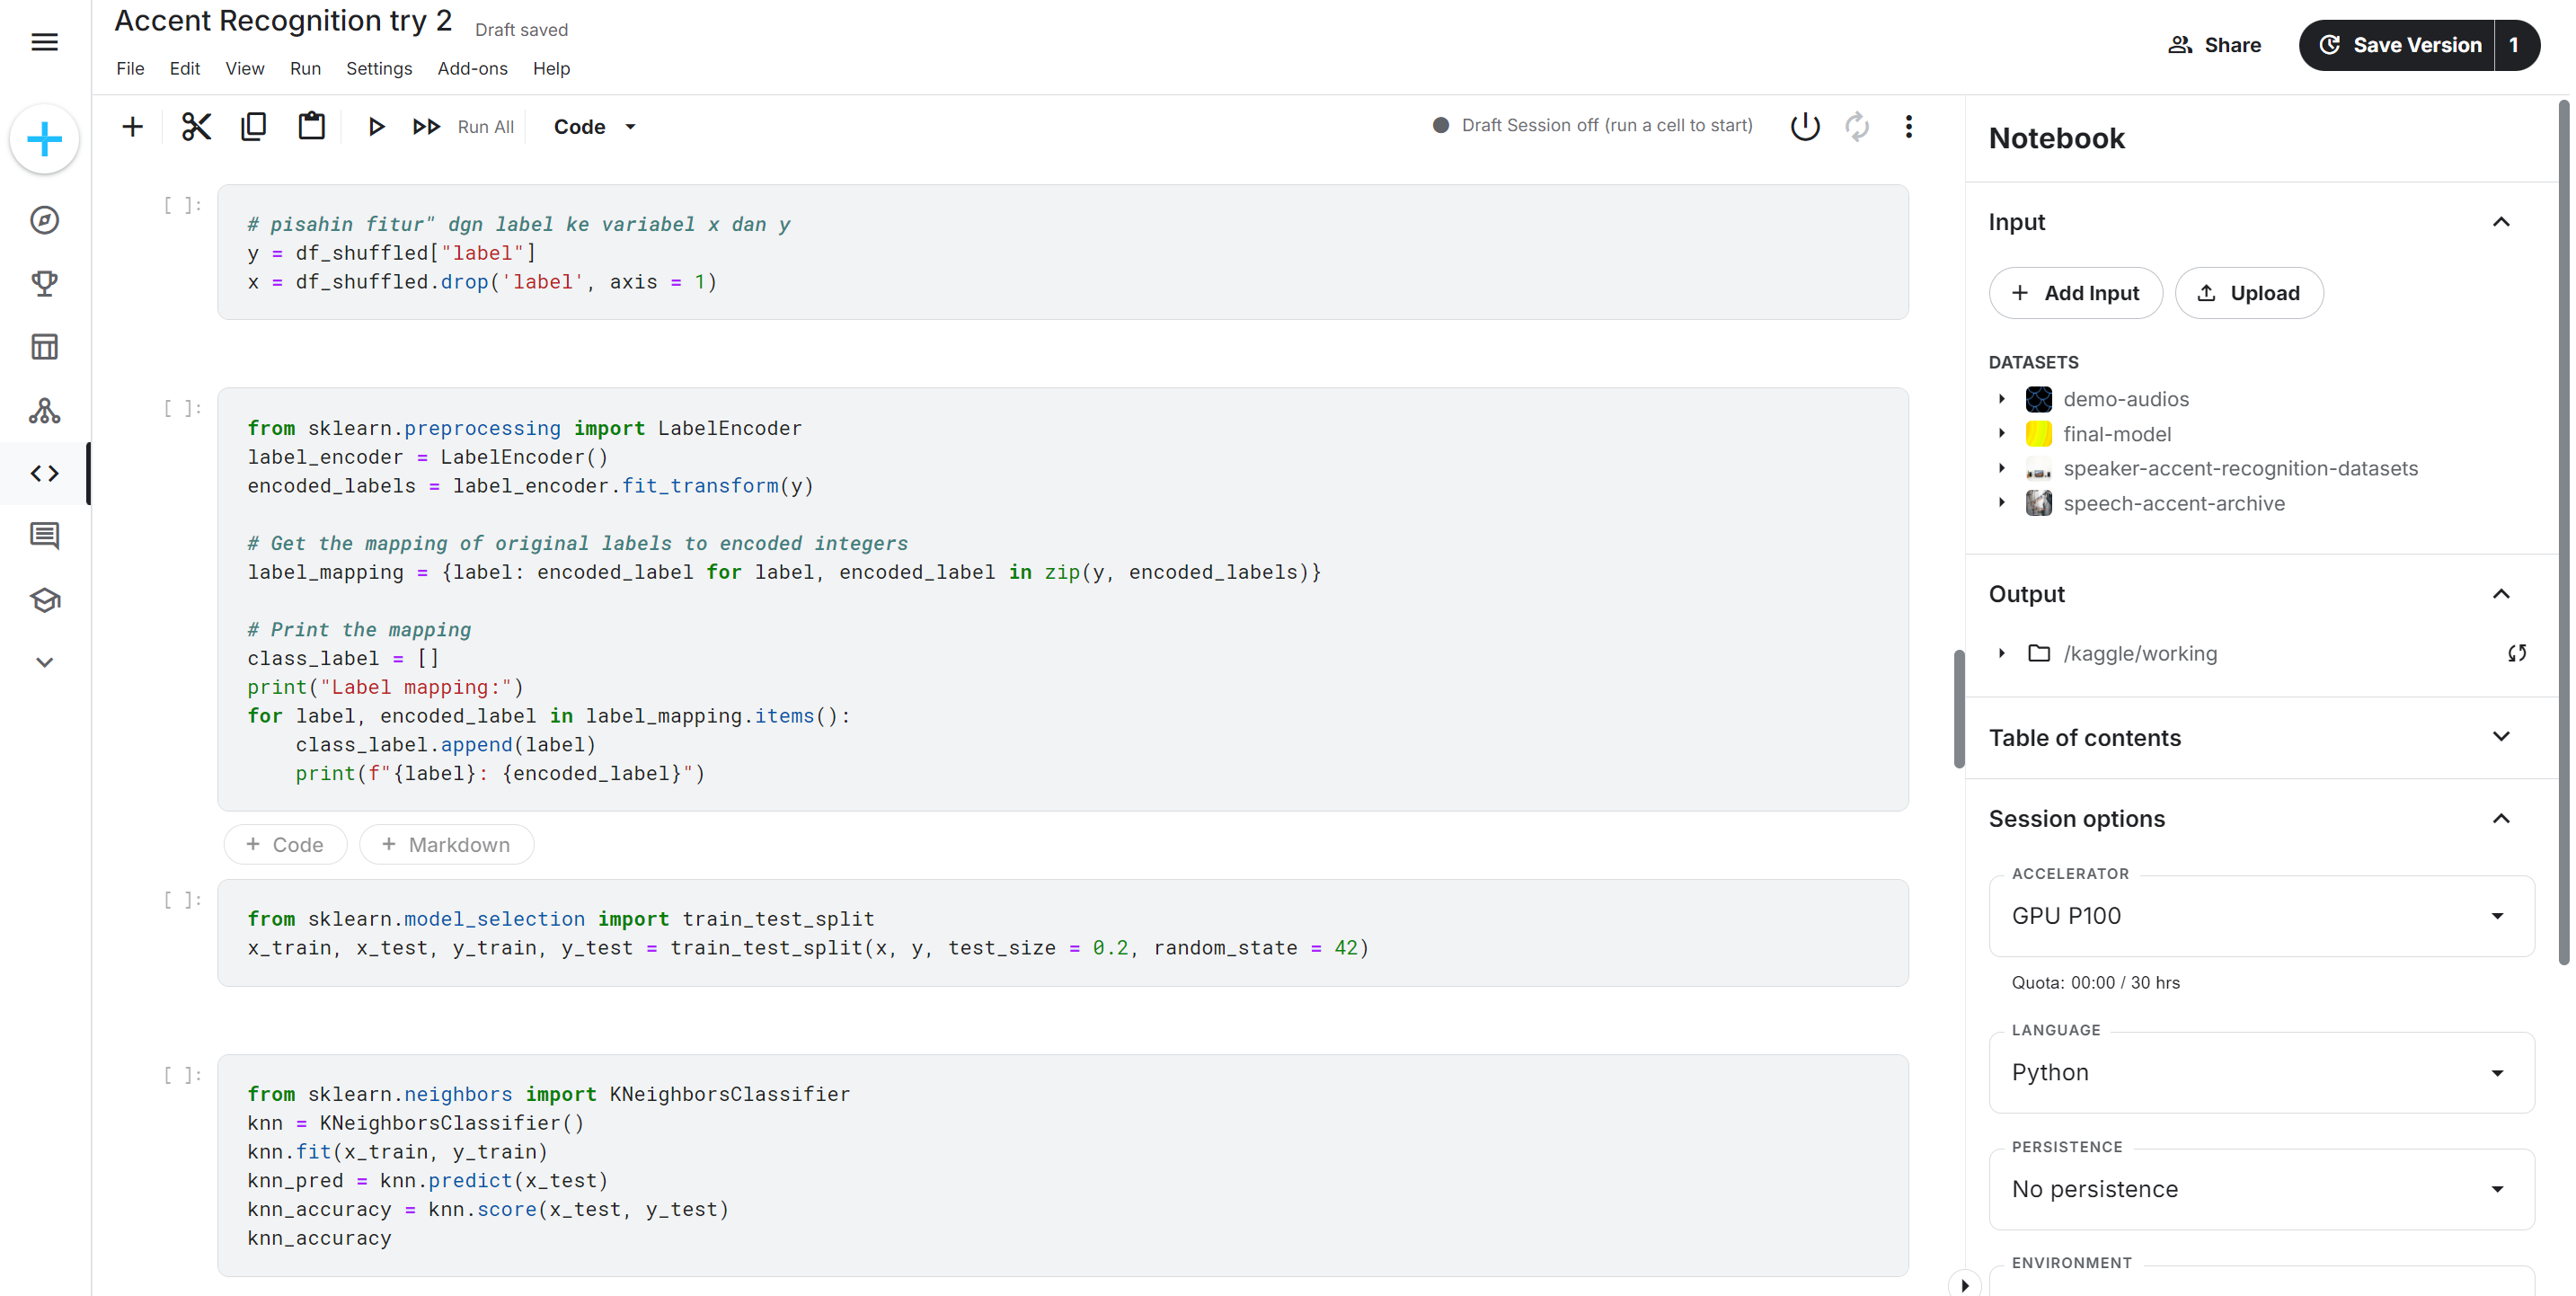The height and width of the screenshot is (1296, 2576).
Task: Open the Code cell type dropdown
Action: [594, 127]
